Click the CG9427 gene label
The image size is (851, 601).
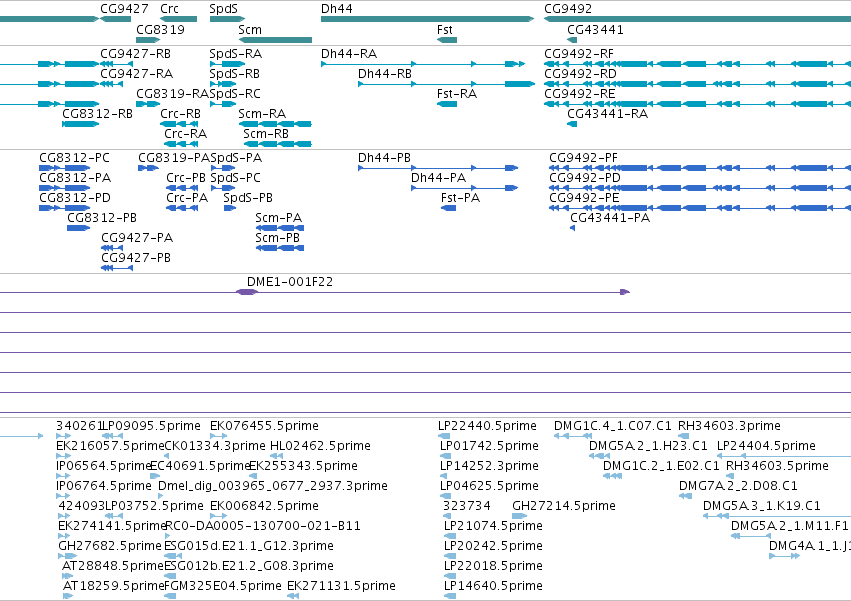point(124,9)
